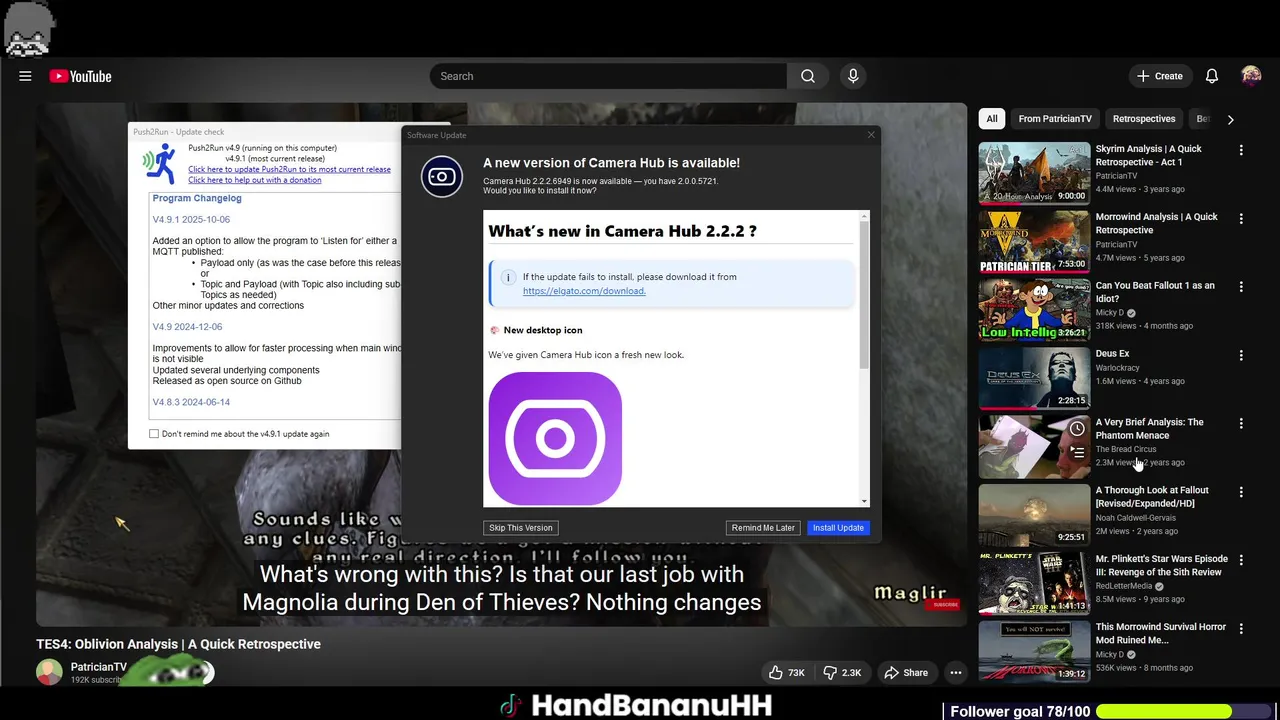Screen dimensions: 1280x720
Task: Open options for Thorough Look at Fallout
Action: pyautogui.click(x=1241, y=492)
